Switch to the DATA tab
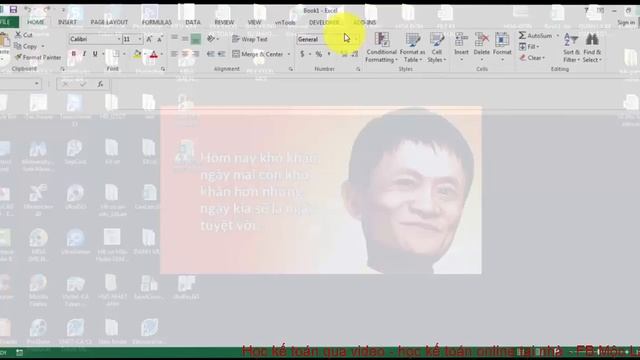The width and height of the screenshot is (640, 360). pos(193,22)
